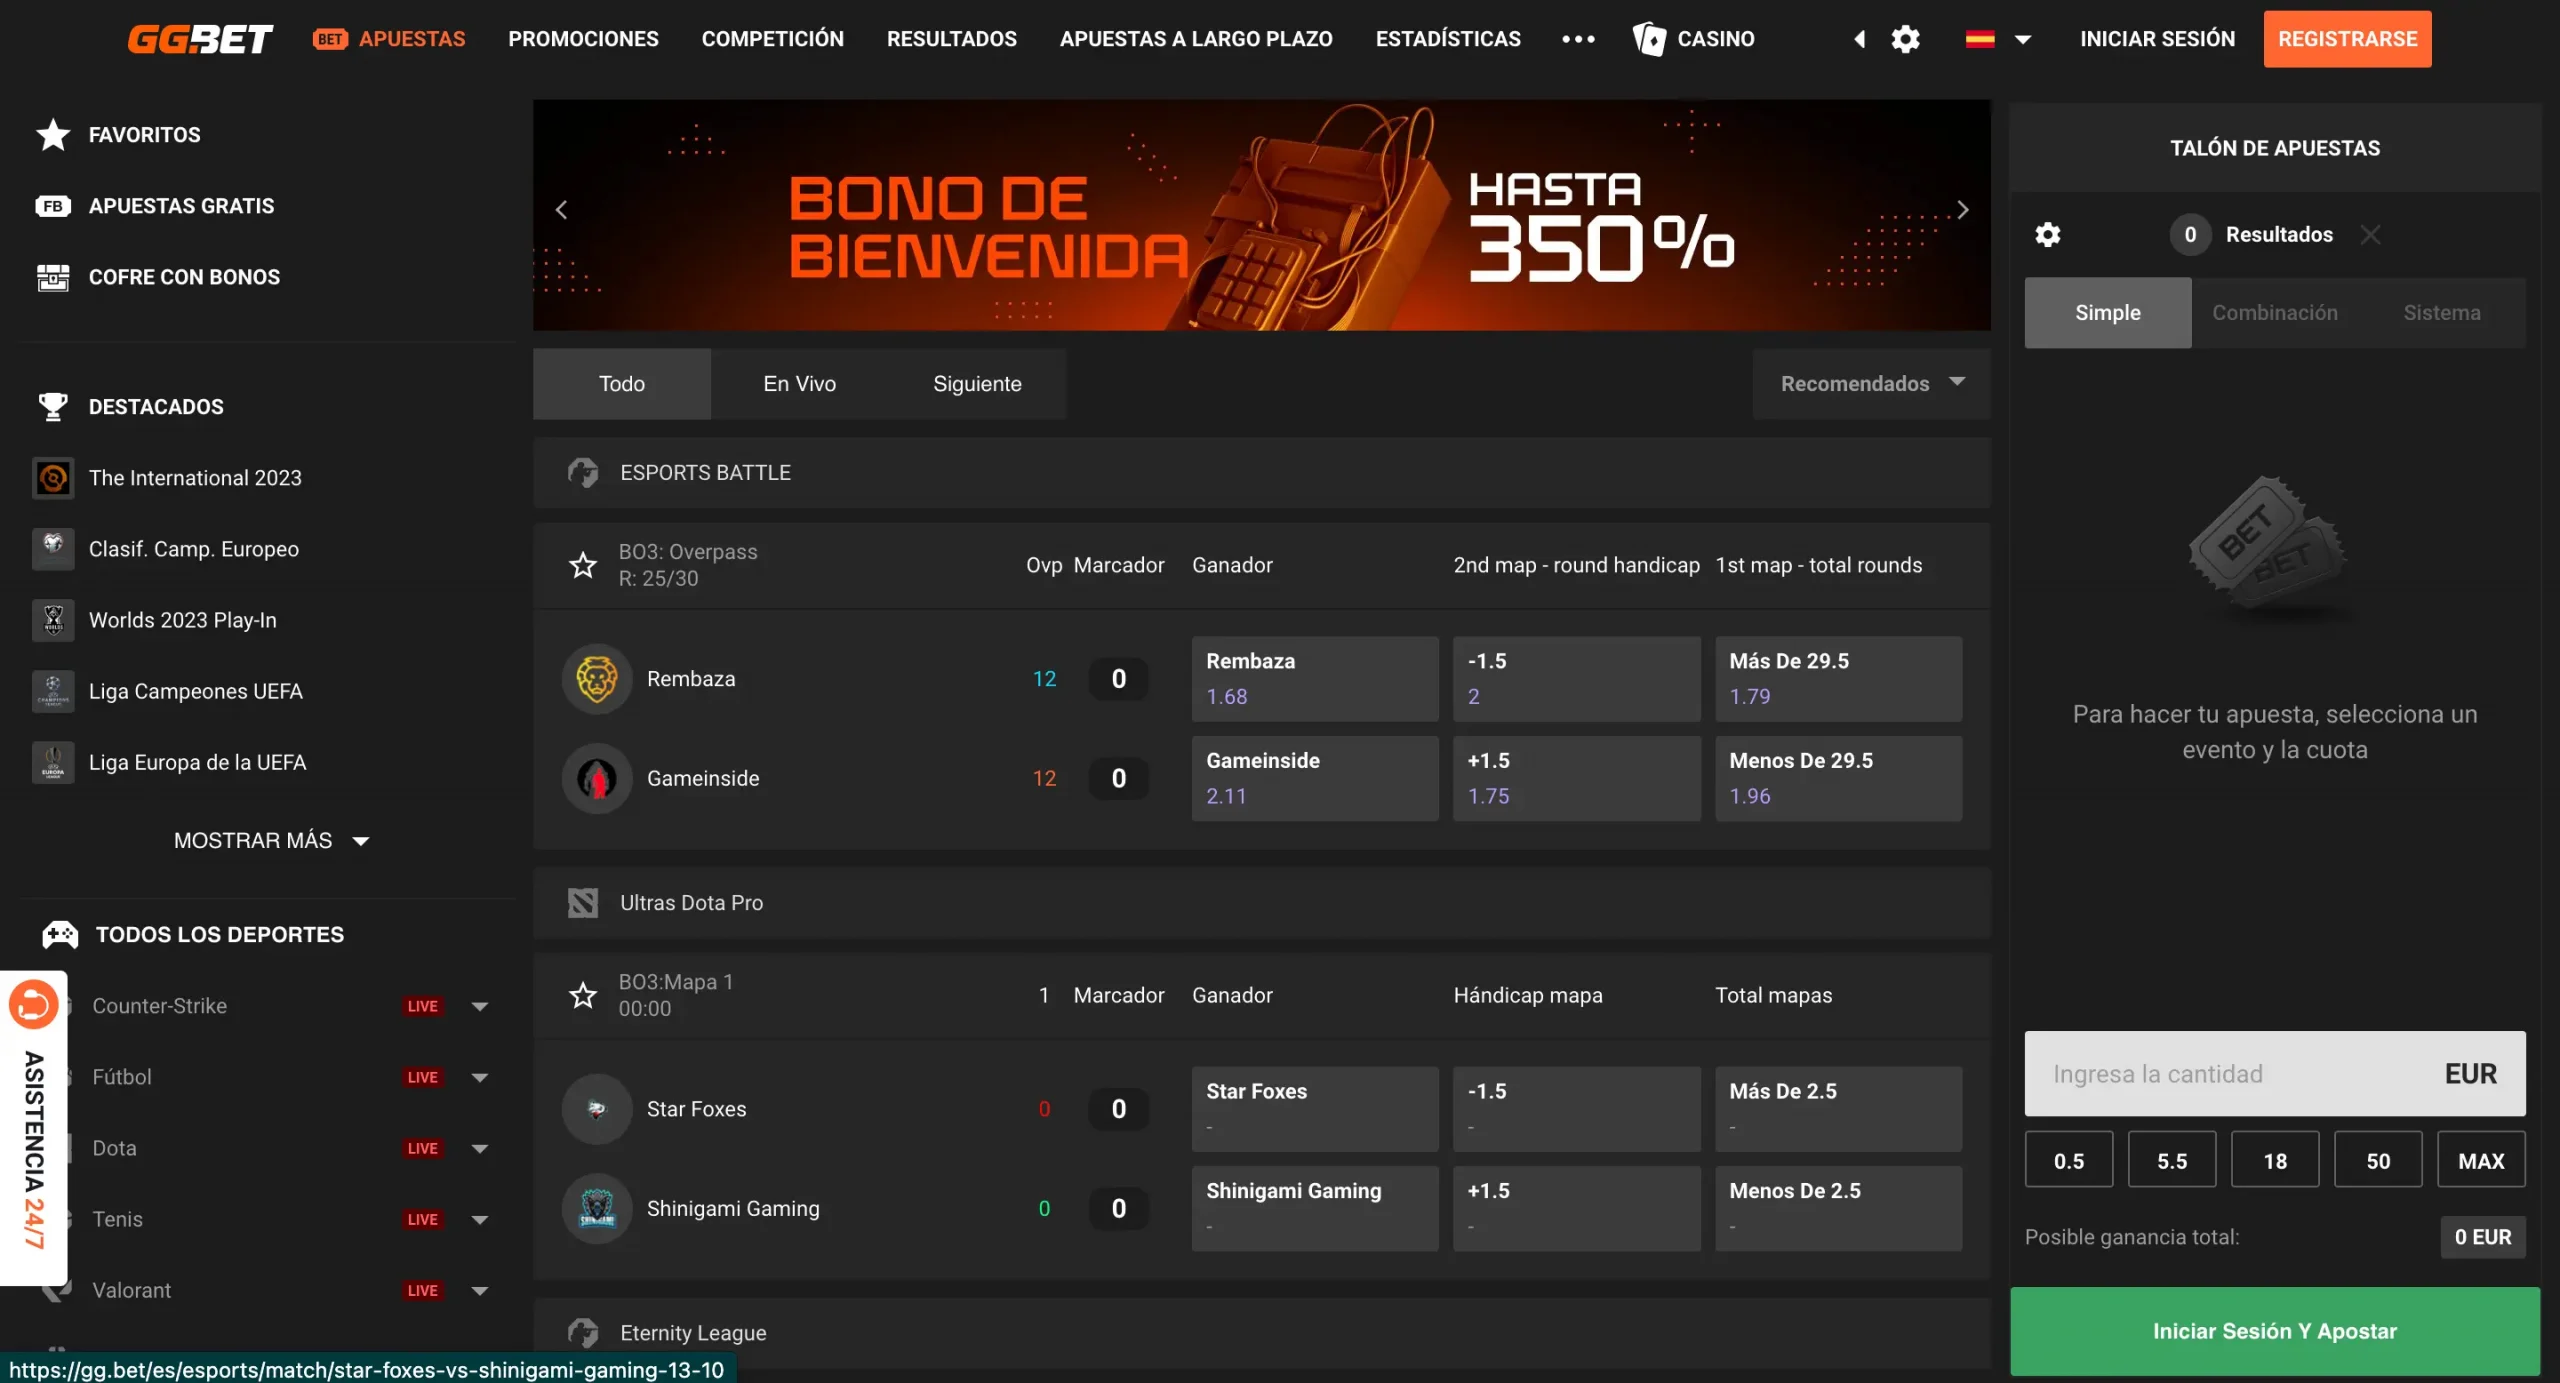Expand the Fútbol sport list
The image size is (2560, 1383).
point(480,1078)
